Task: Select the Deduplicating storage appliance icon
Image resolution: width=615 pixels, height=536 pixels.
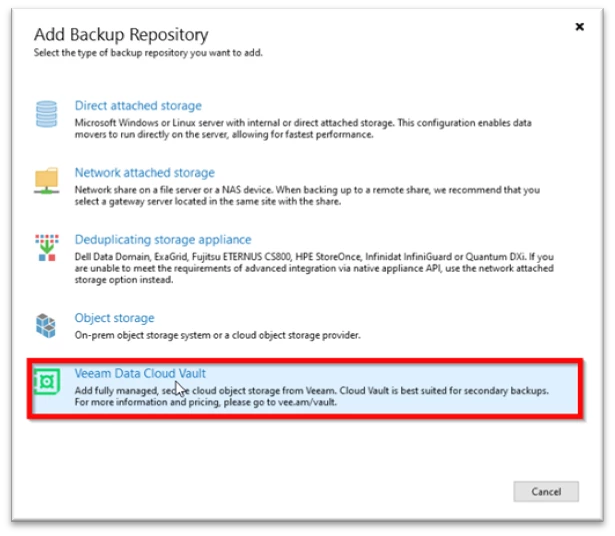Action: [x=47, y=247]
